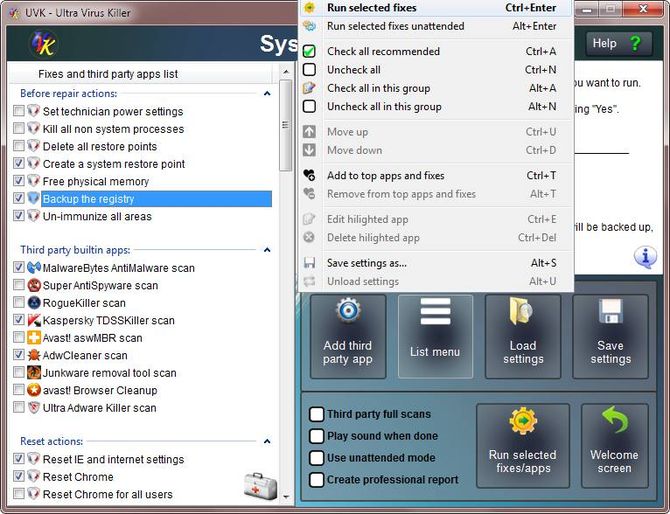Click the Junkware removal tool icon
670x514 pixels.
click(x=34, y=373)
